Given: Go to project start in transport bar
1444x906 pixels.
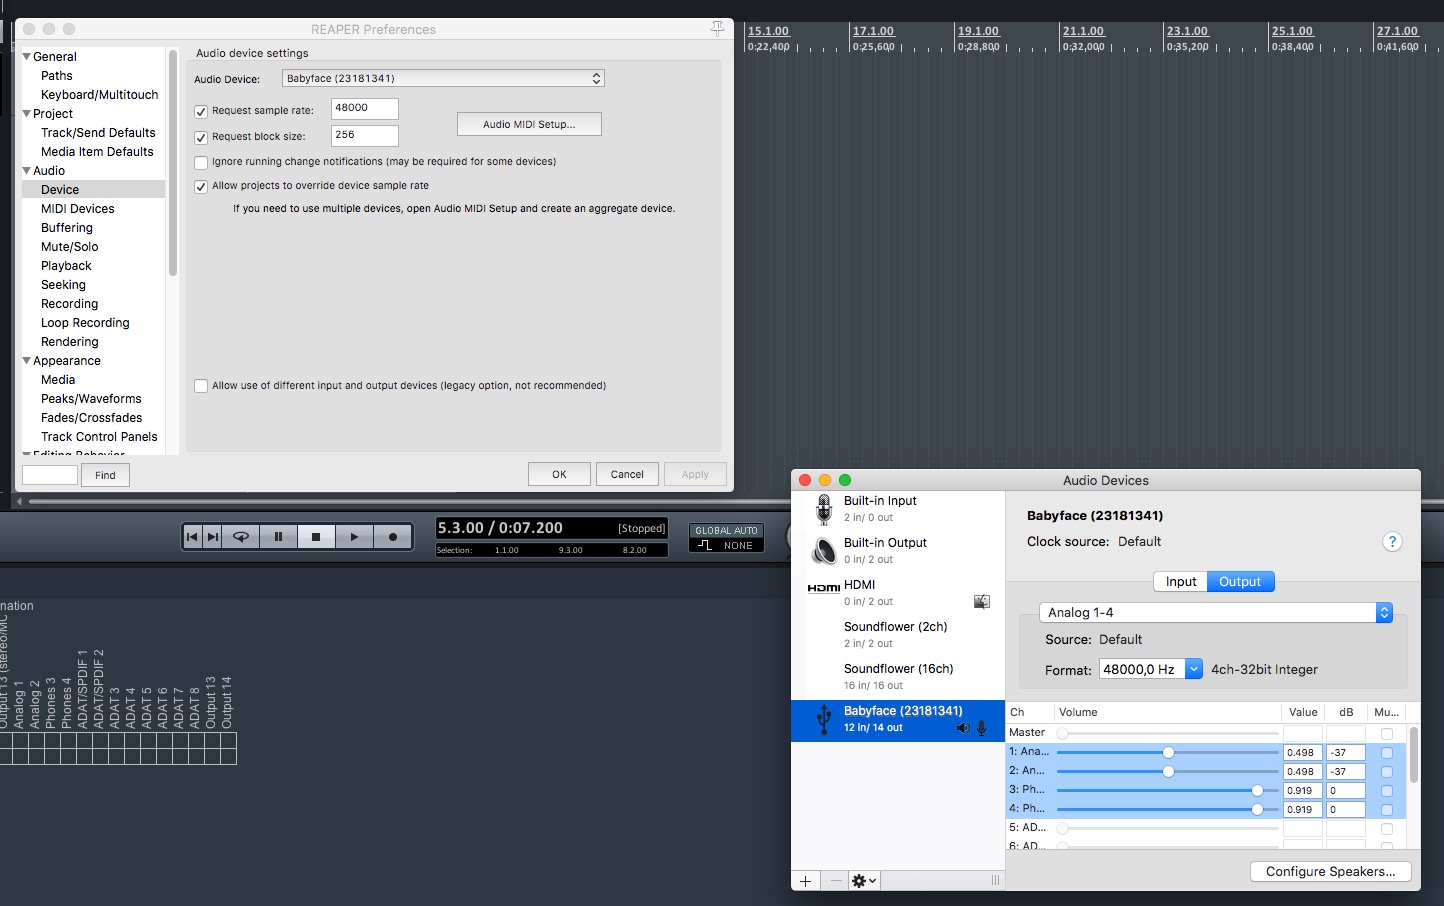Looking at the screenshot, I should click(x=192, y=537).
